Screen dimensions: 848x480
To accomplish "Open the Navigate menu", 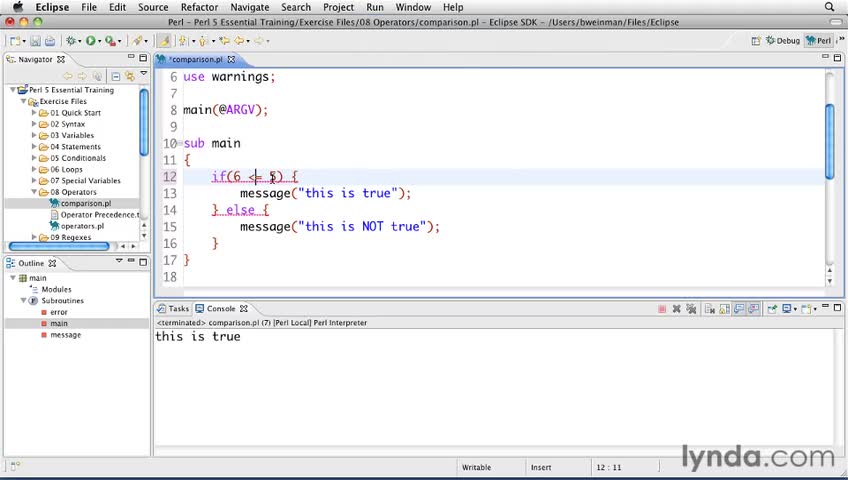I will pyautogui.click(x=249, y=7).
